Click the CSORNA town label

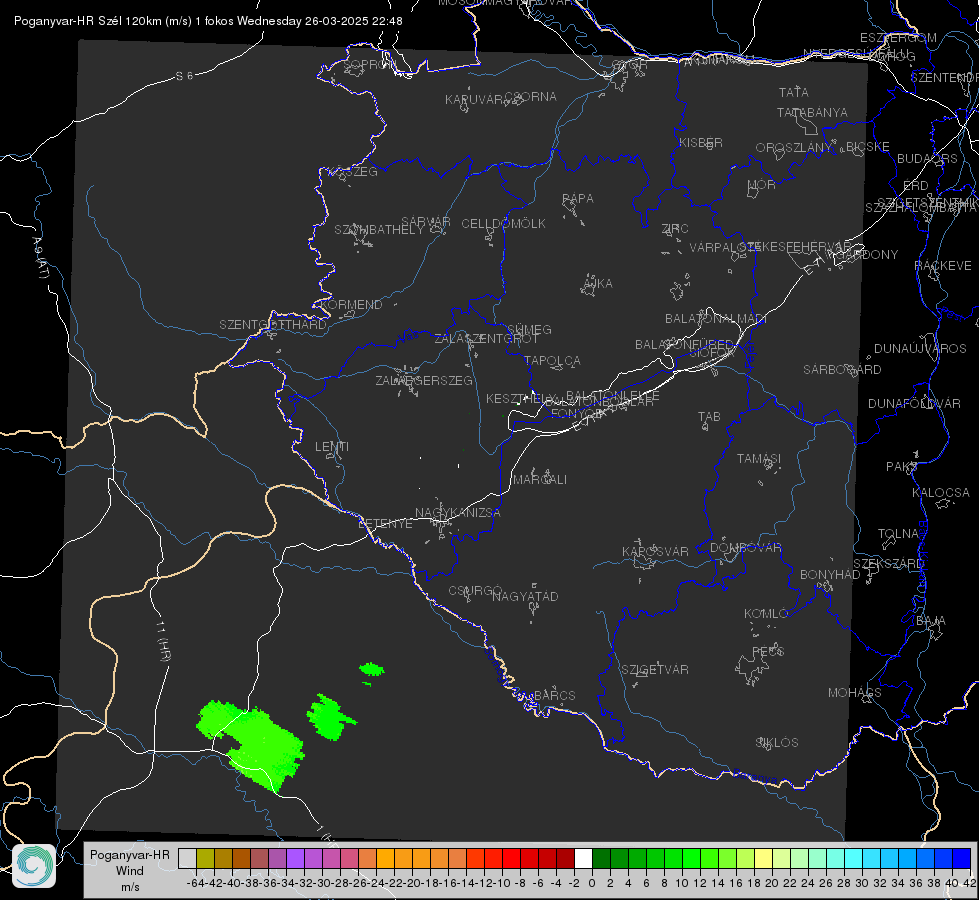tap(531, 97)
